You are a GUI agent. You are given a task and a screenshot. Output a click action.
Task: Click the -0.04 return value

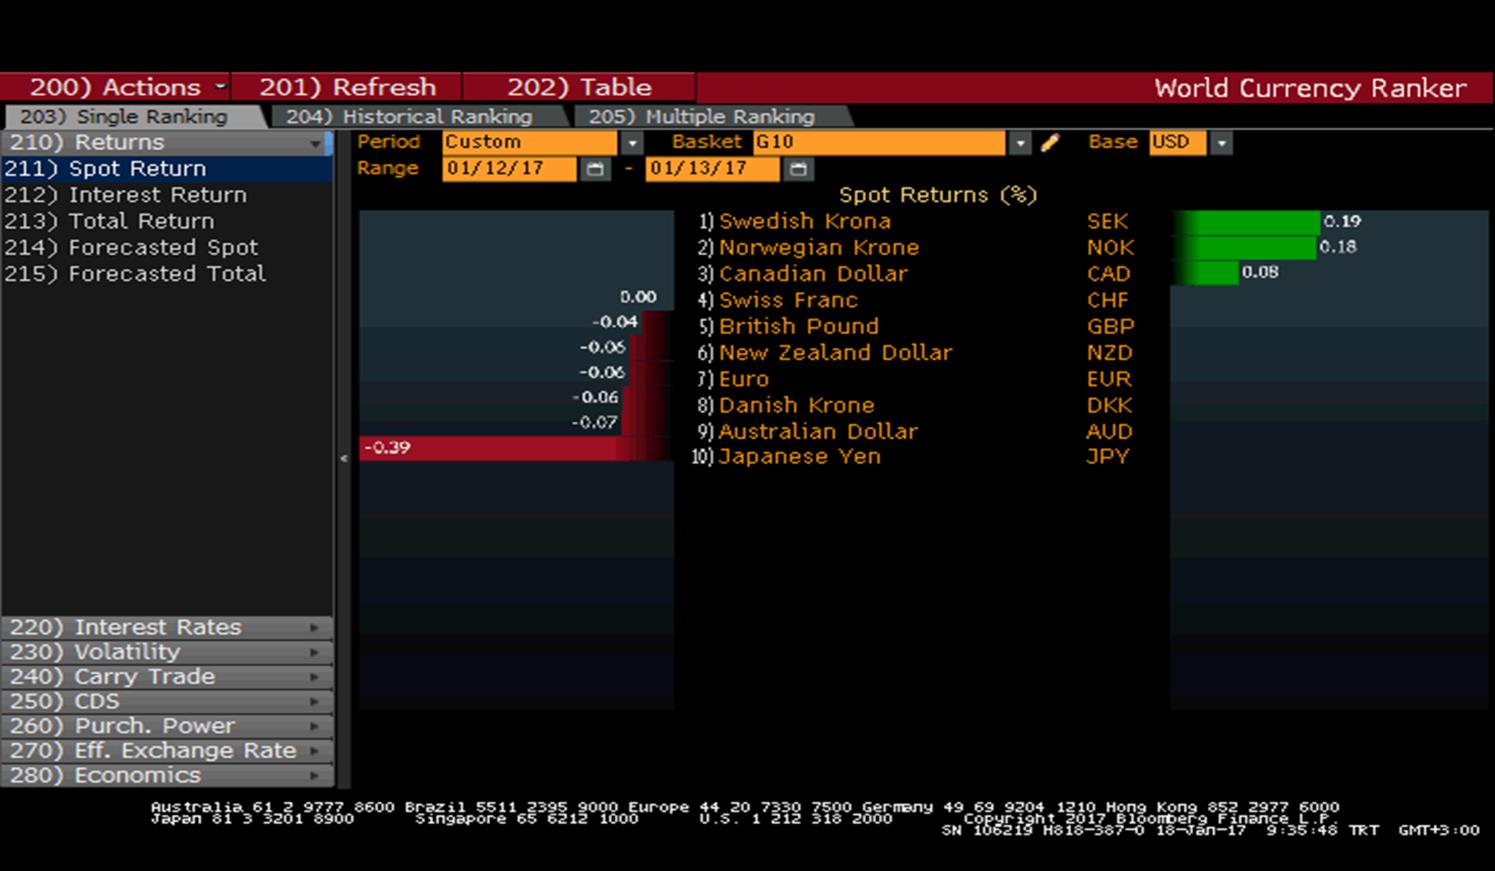(614, 322)
